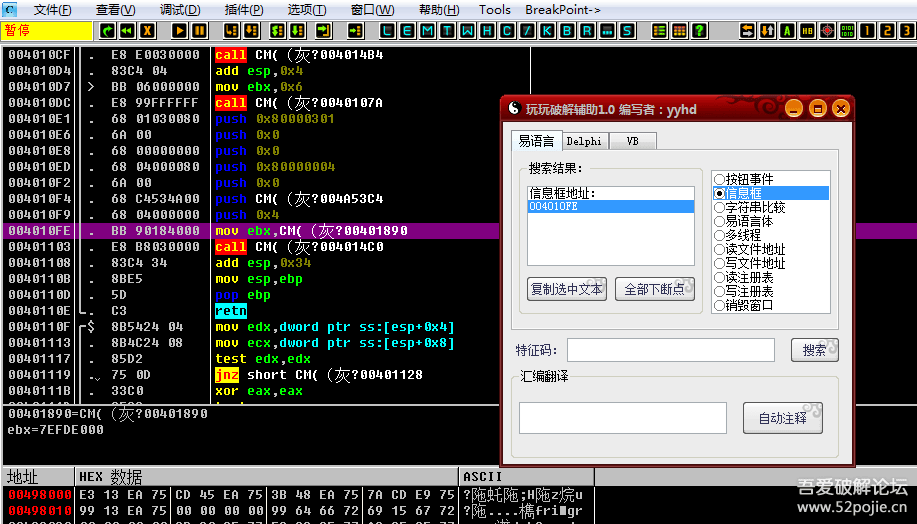Open Call stack with K icon
This screenshot has height=524, width=917.
pos(547,30)
